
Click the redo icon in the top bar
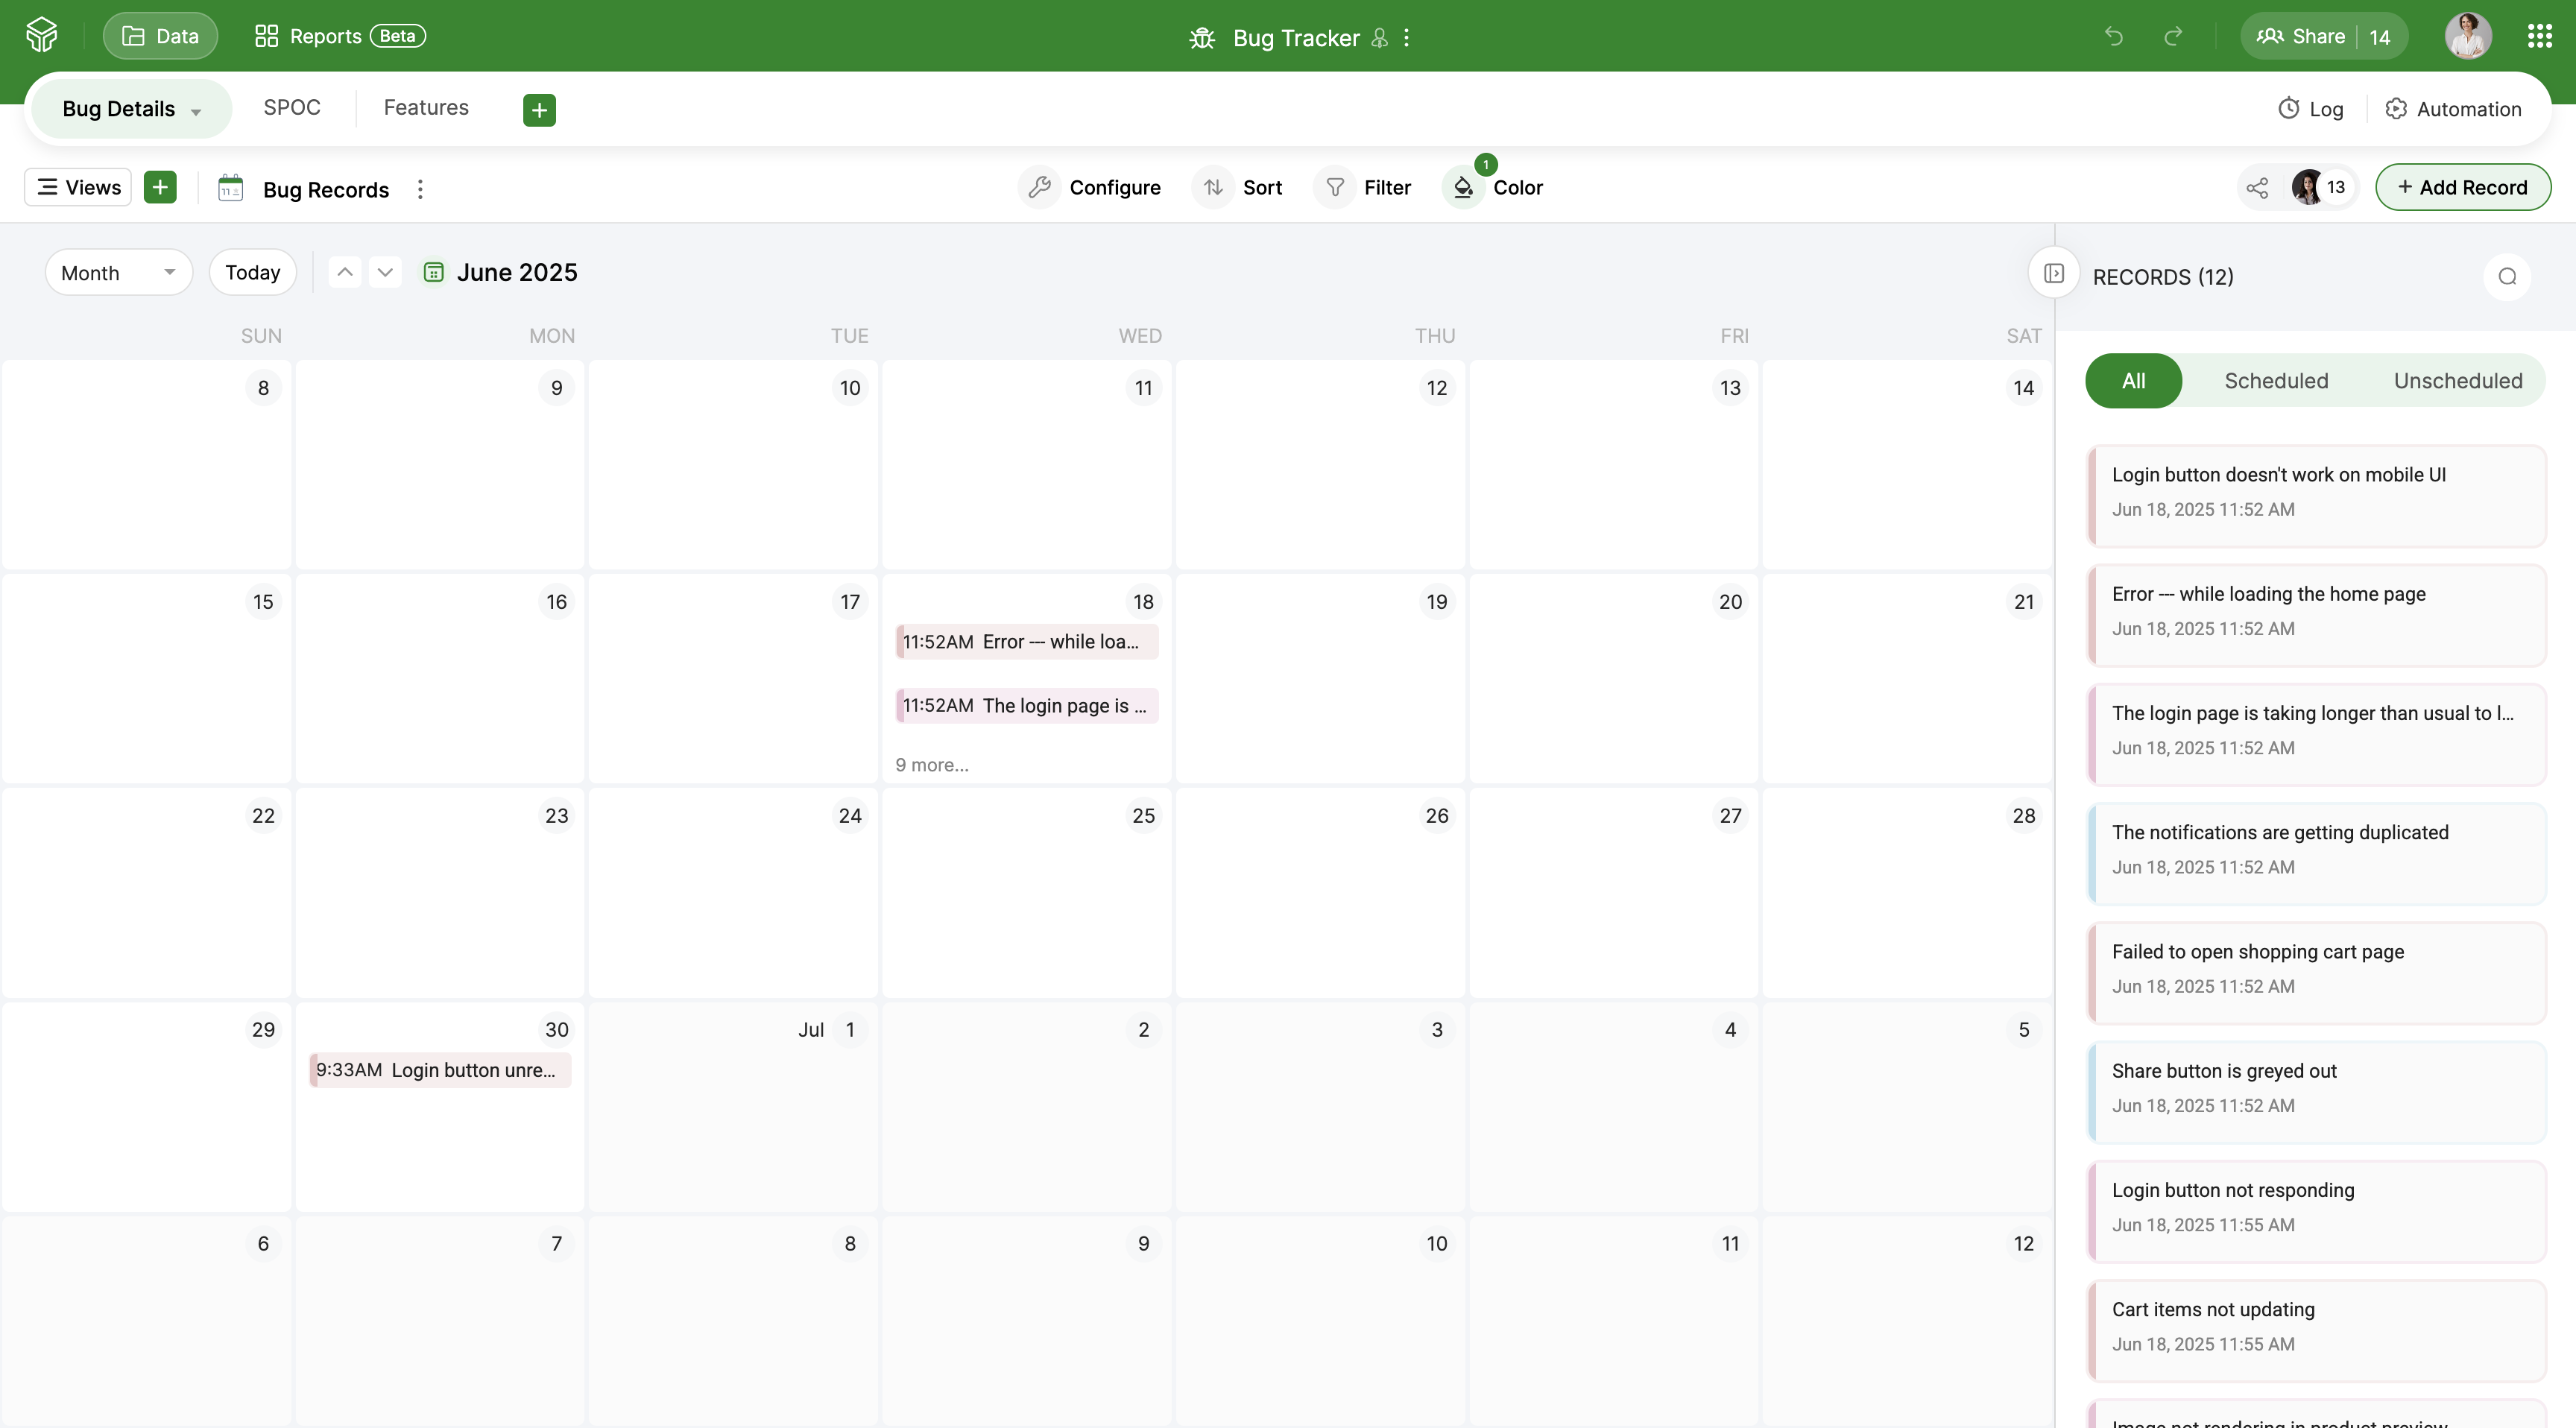tap(2174, 37)
